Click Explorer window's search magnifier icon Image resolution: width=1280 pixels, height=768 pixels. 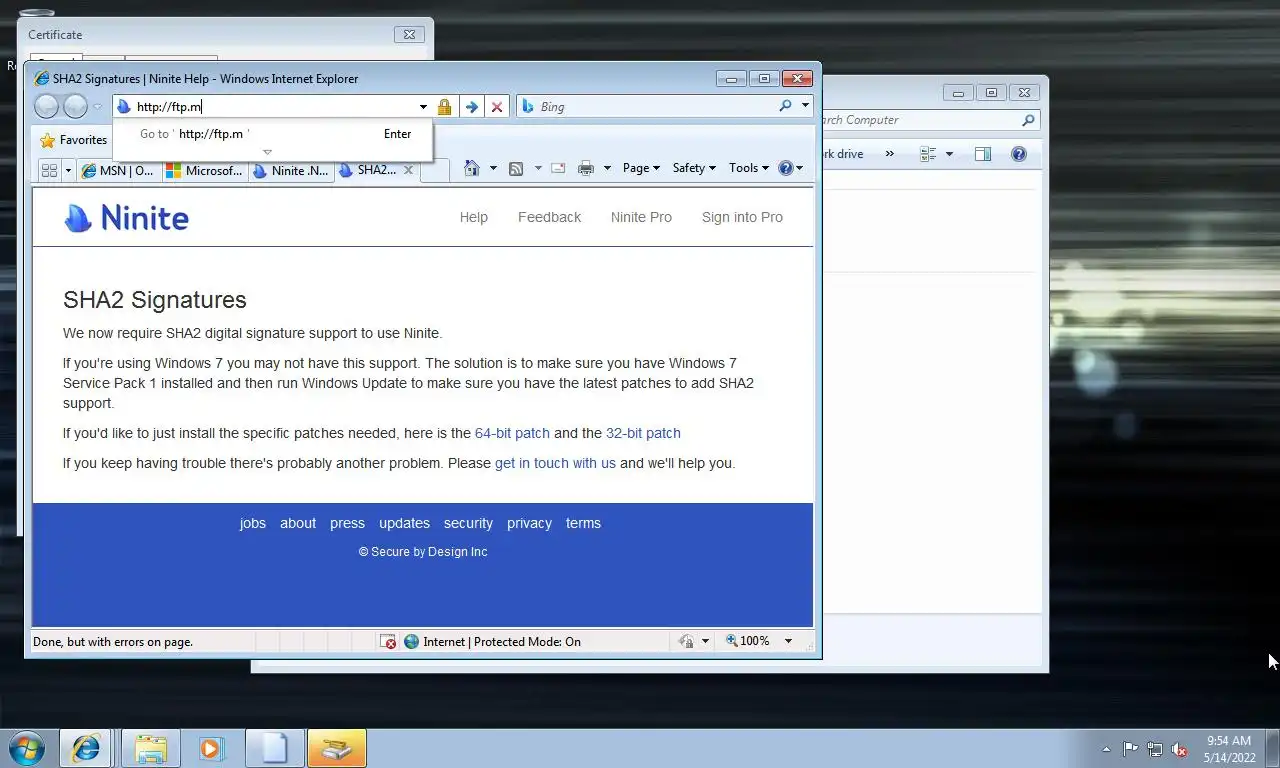click(1028, 120)
